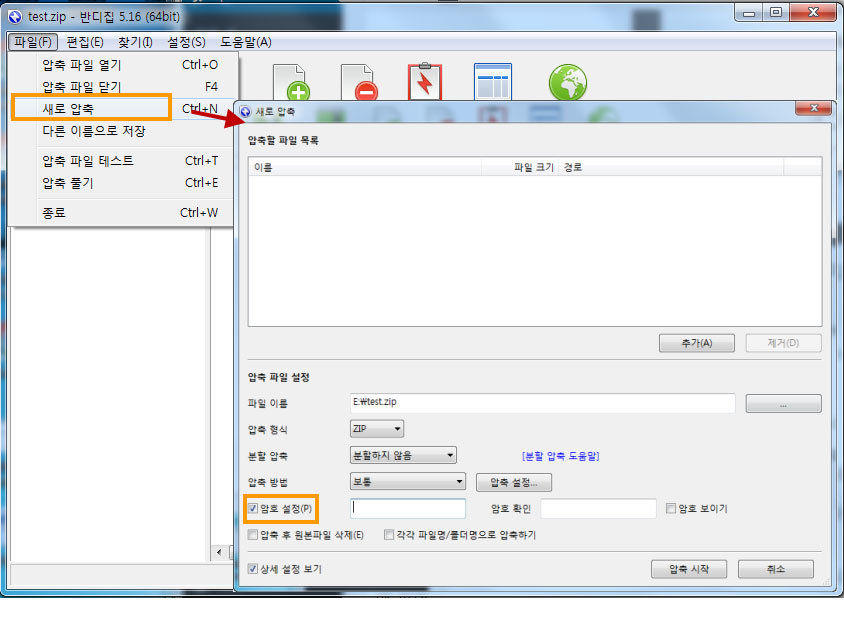The image size is (844, 636).
Task: Open the 분할 압축 도움말 link
Action: pos(560,456)
